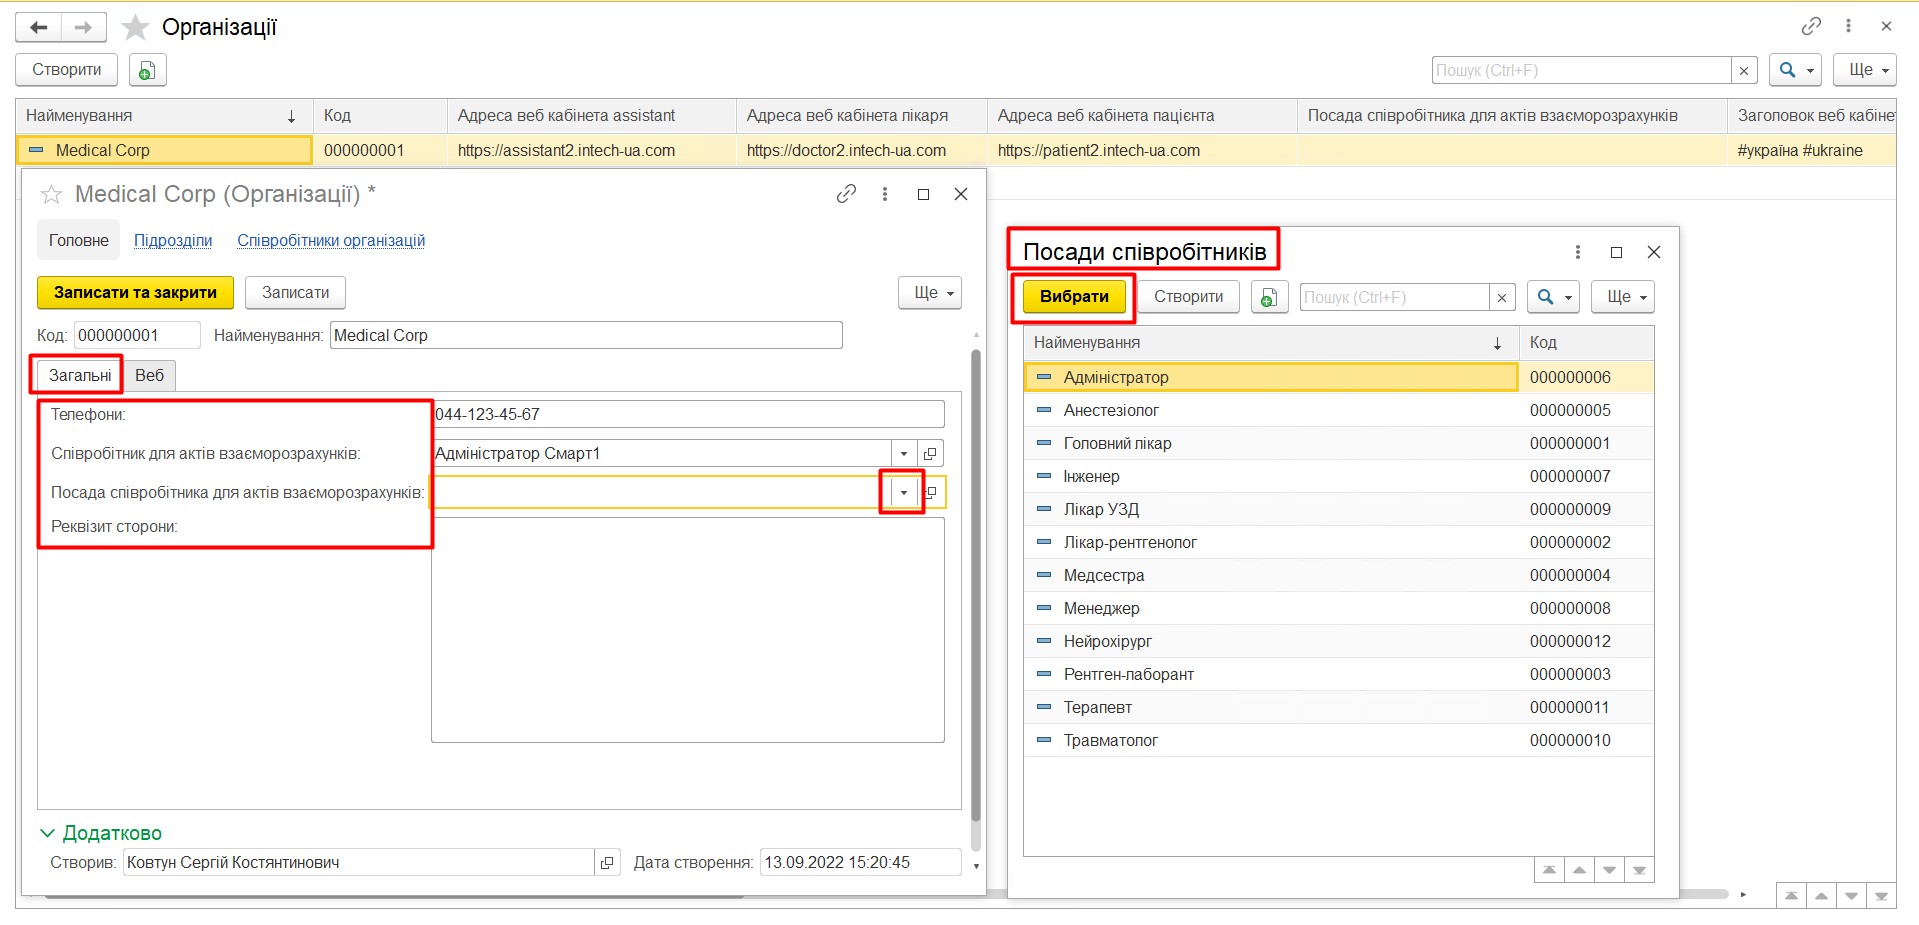Viewport: 1919px width, 925px height.
Task: Open Ще dropdown in Medical Corp form
Action: click(x=929, y=293)
